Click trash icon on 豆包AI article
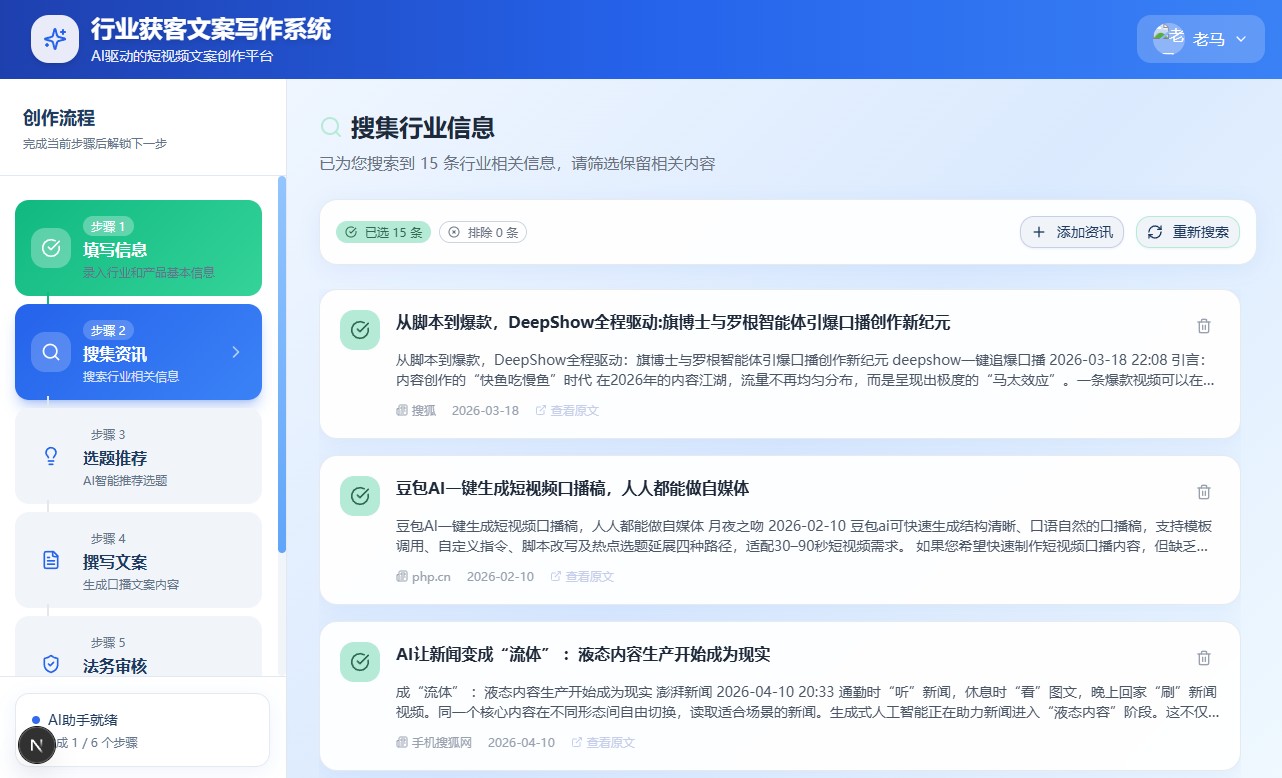Screen dimensions: 1282x778 click(1204, 492)
